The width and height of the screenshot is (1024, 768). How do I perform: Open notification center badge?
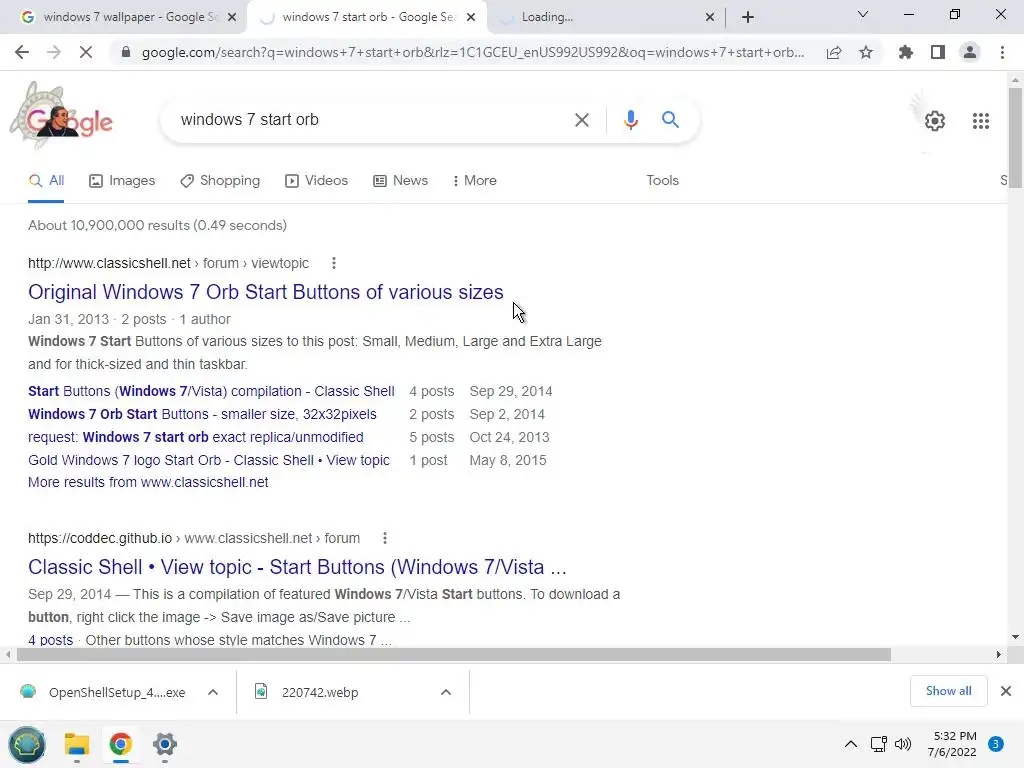coord(995,744)
